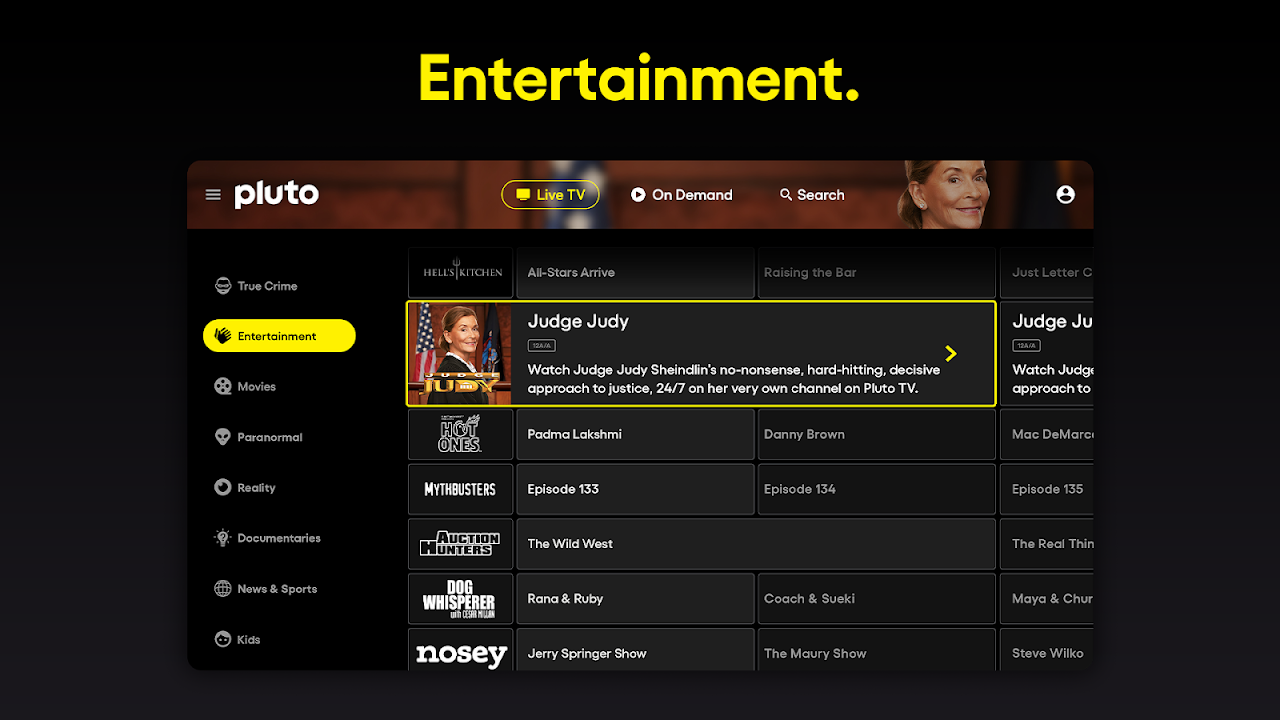Open the user profile icon
Image resolution: width=1280 pixels, height=720 pixels.
click(x=1066, y=195)
